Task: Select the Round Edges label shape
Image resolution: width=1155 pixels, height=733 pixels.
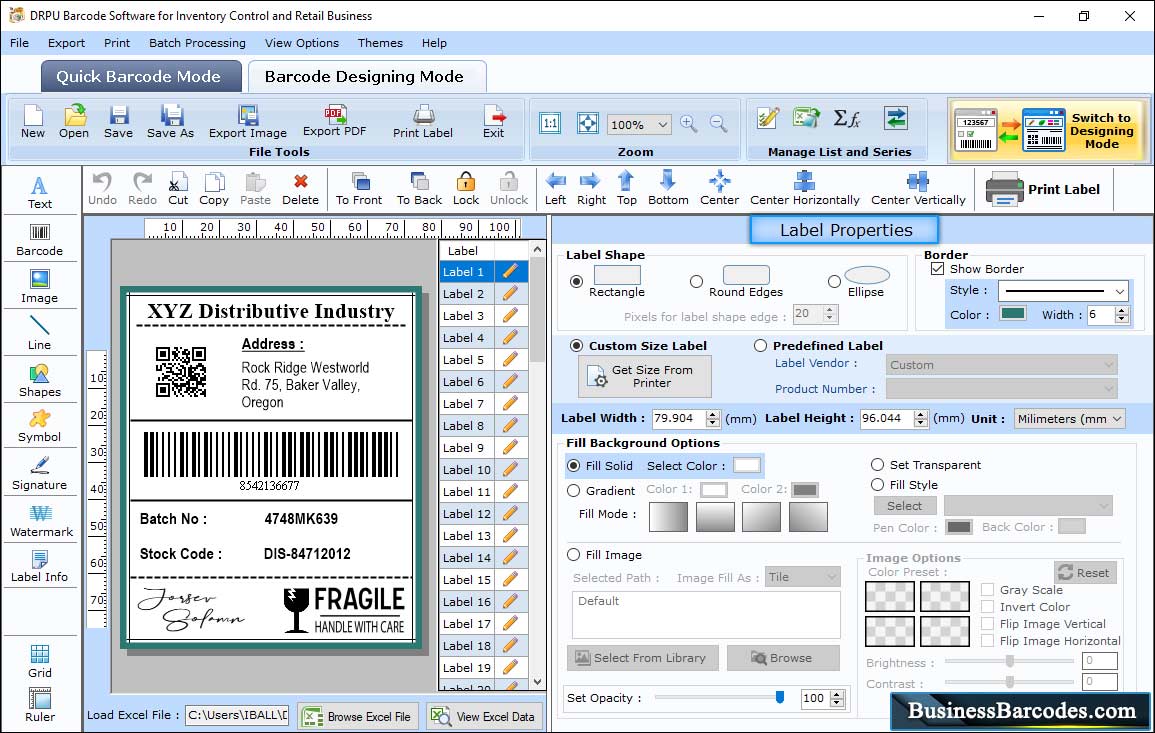Action: coord(696,281)
